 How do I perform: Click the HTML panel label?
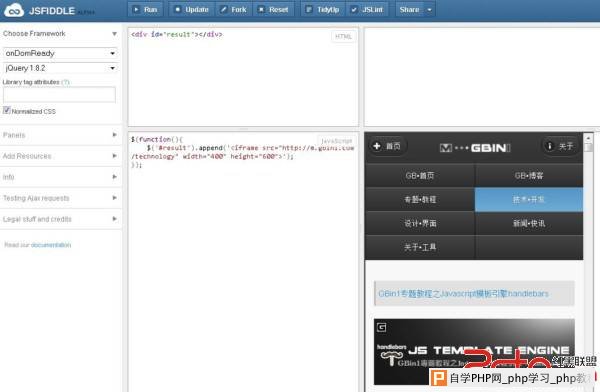point(343,36)
